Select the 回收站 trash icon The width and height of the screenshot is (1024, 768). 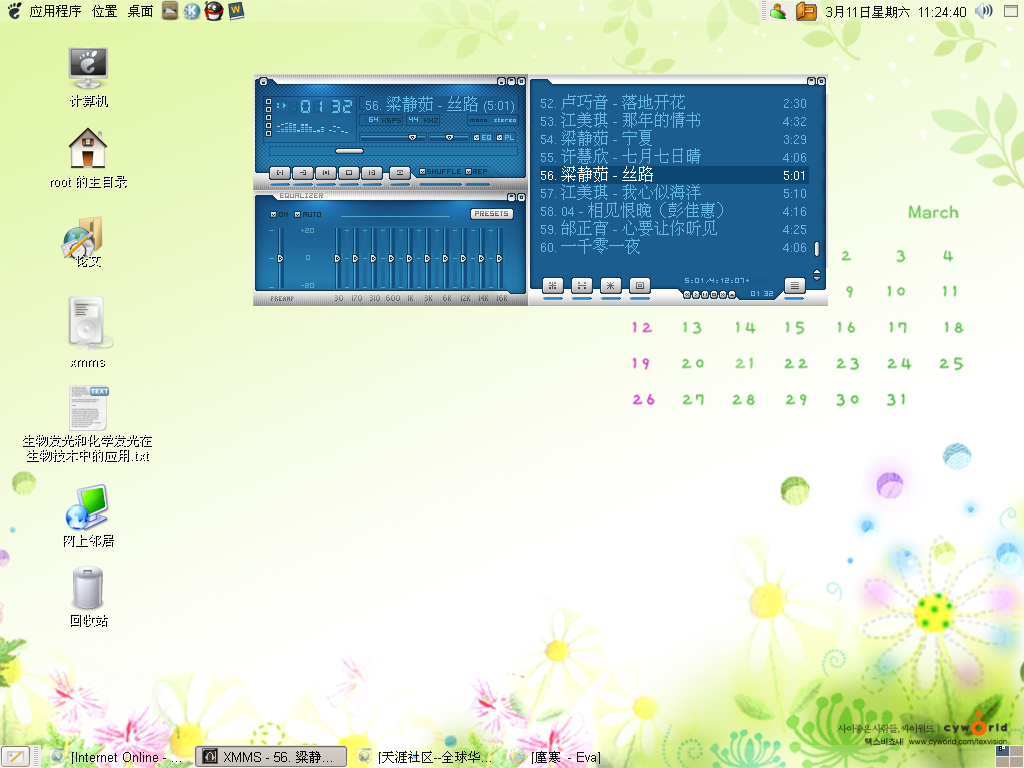click(88, 598)
